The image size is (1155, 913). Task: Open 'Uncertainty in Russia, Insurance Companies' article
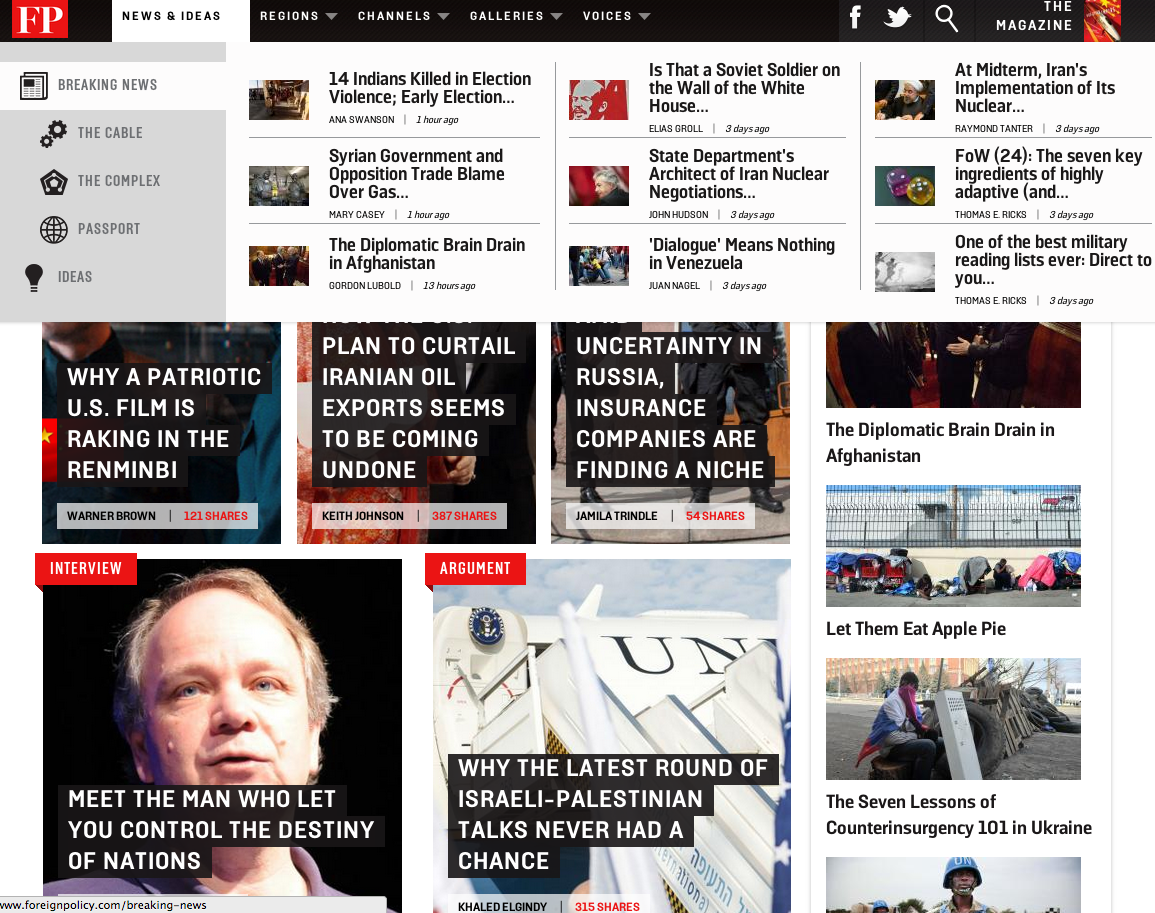[x=670, y=407]
